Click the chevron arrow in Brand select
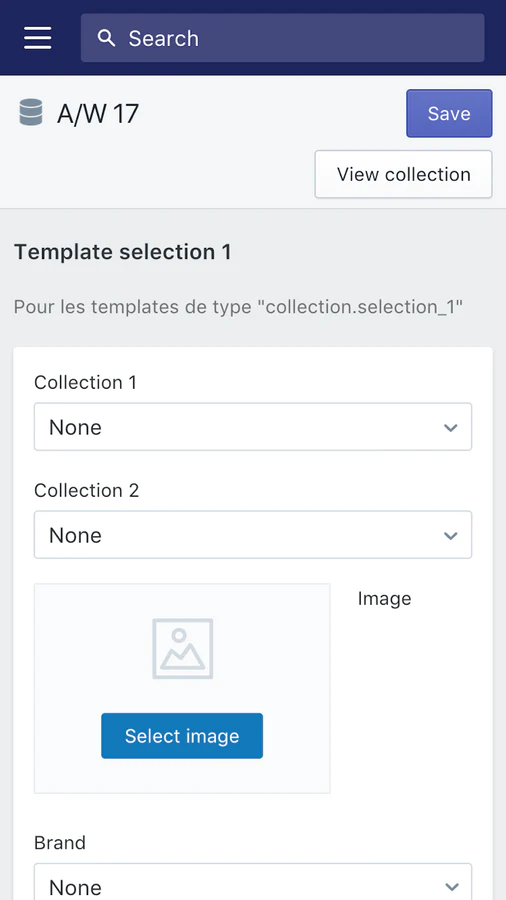 coord(451,887)
